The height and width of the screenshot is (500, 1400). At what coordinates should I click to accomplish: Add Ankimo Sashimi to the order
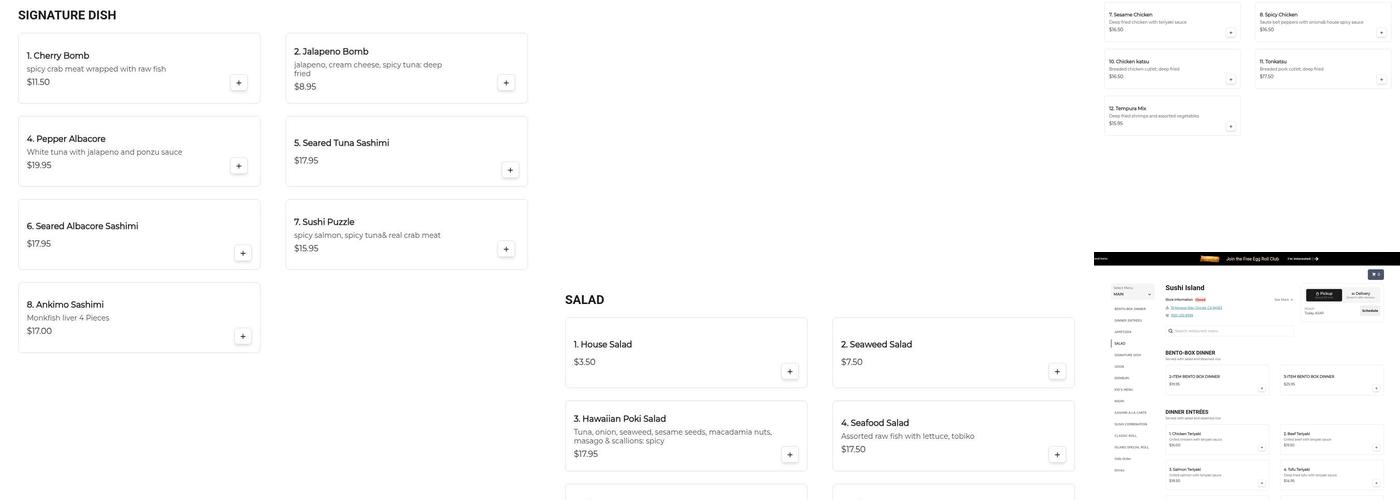point(243,337)
